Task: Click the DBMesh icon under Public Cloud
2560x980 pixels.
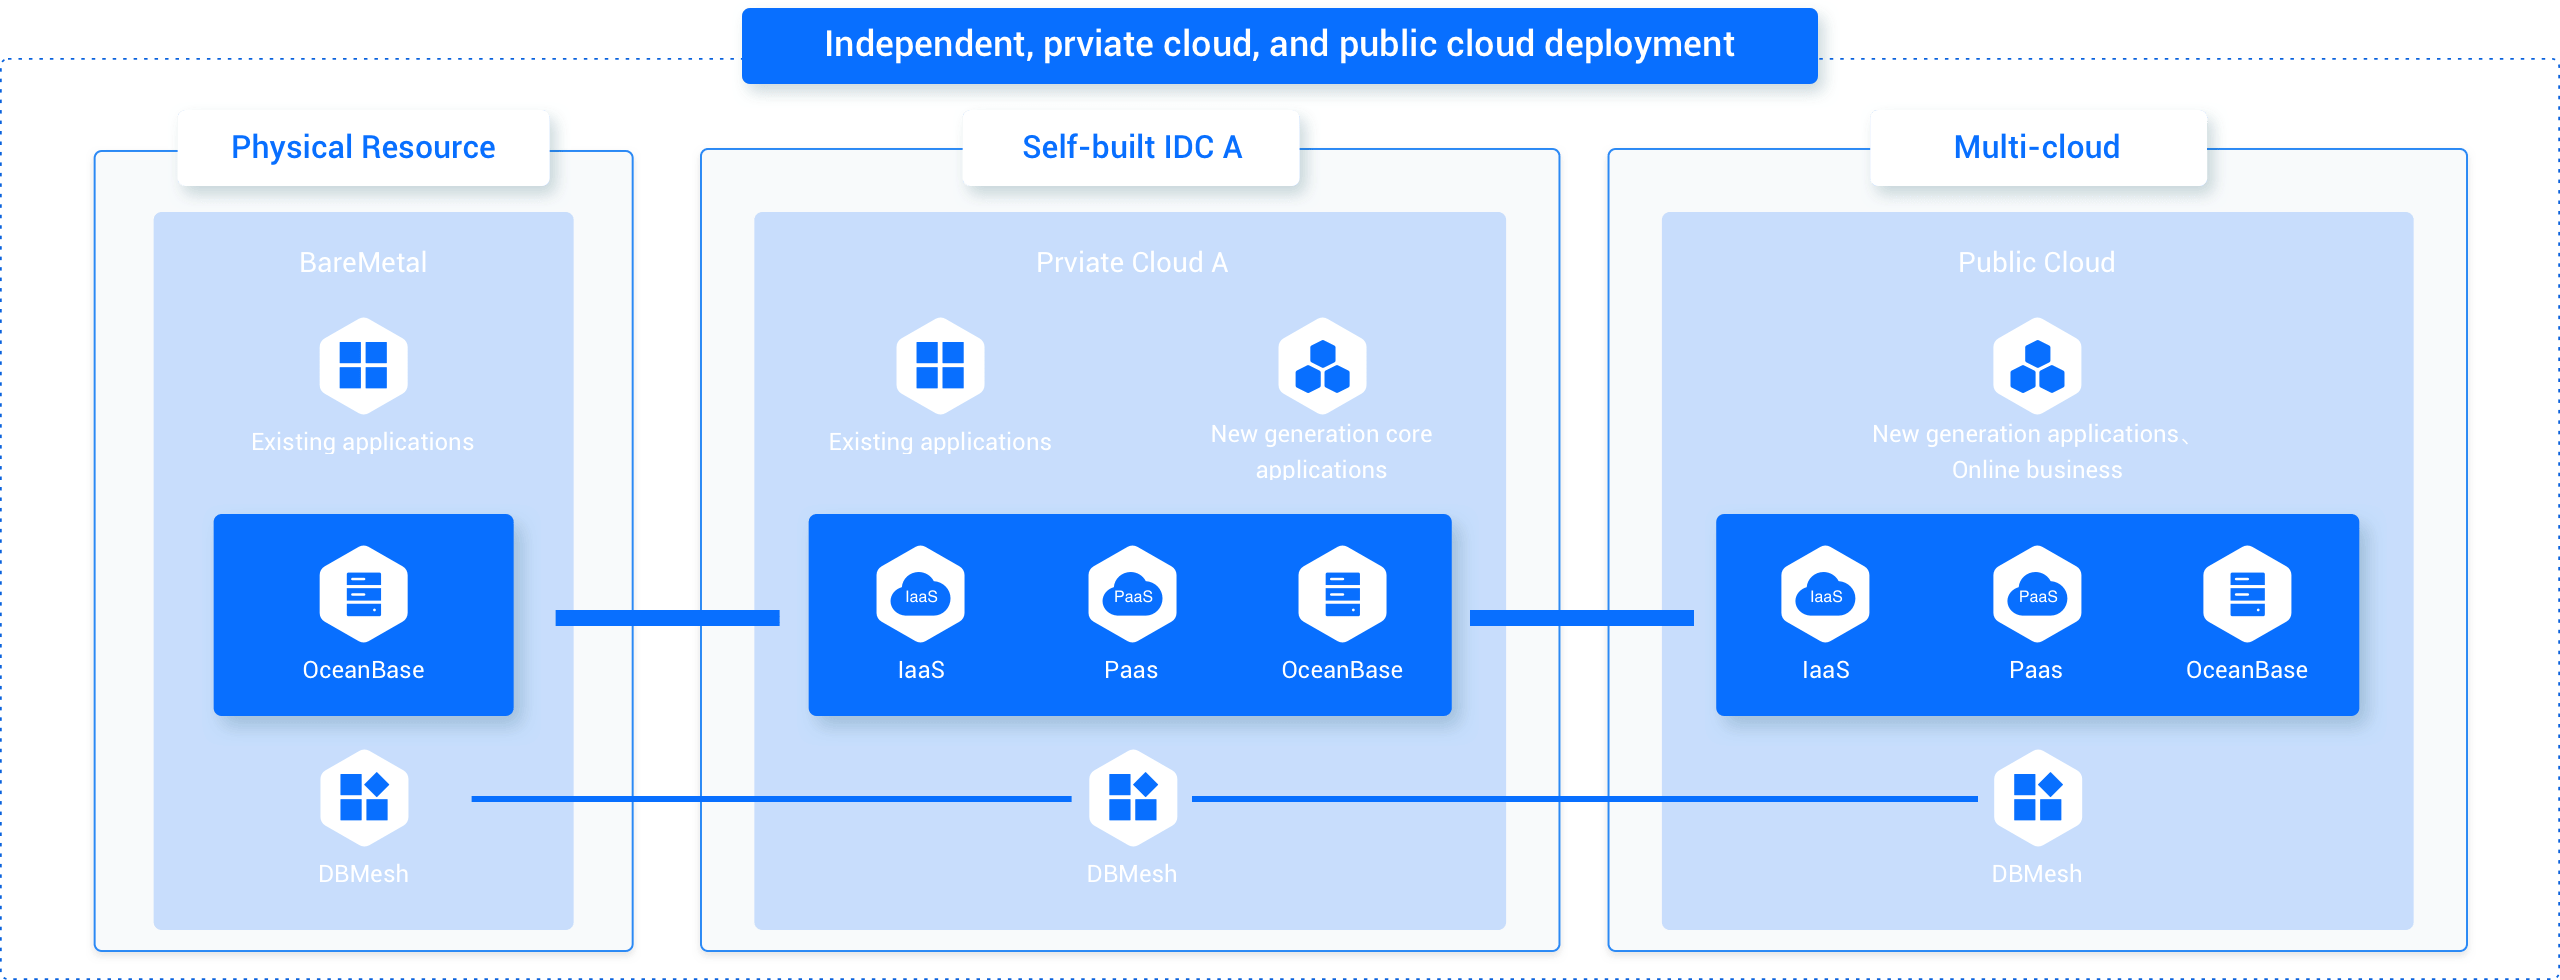Action: tap(2038, 797)
